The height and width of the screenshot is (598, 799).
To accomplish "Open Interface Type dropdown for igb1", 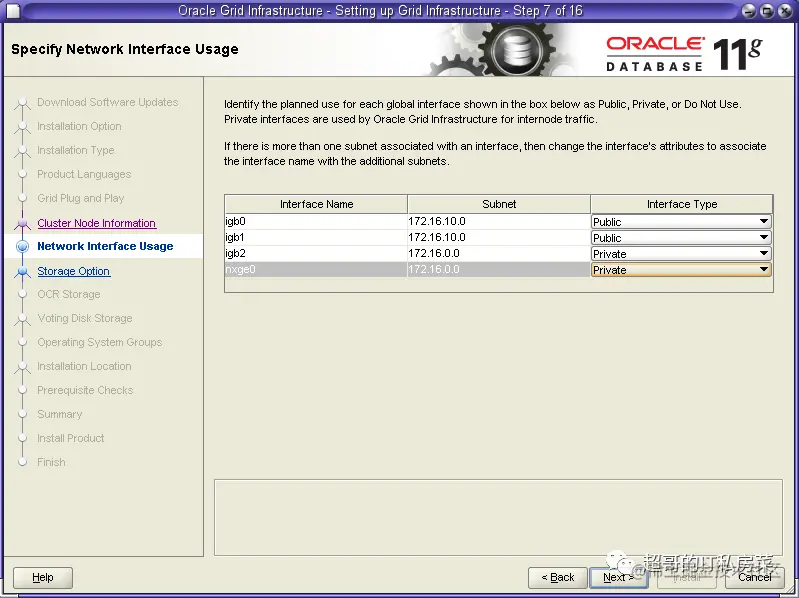I will [681, 237].
